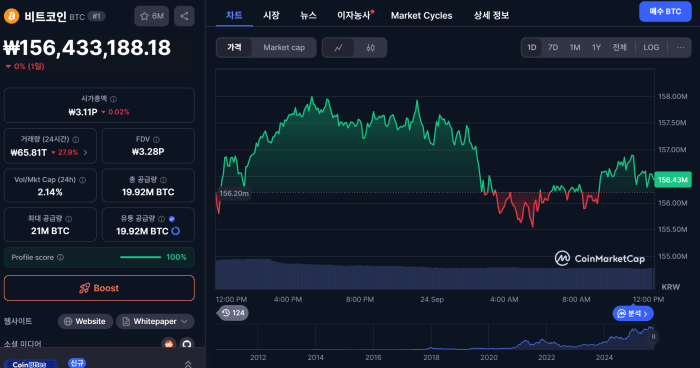The width and height of the screenshot is (700, 368).
Task: Show info for 거래량 (24시간)
Action: tap(76, 140)
